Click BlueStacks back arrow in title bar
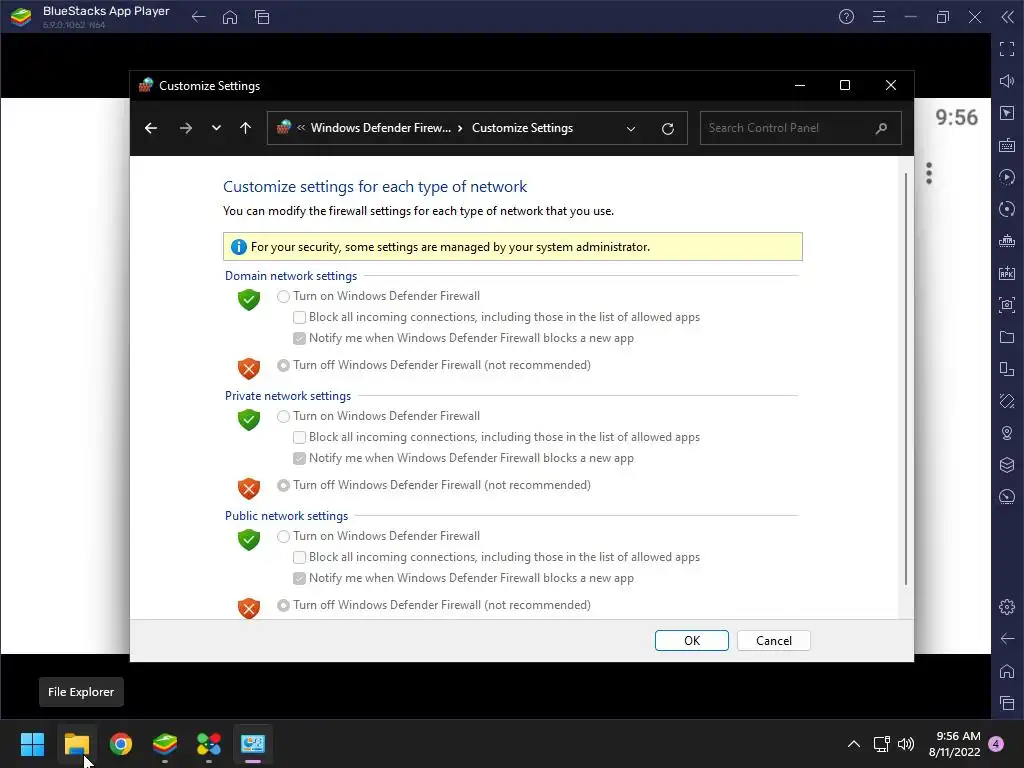The height and width of the screenshot is (768, 1024). click(199, 17)
